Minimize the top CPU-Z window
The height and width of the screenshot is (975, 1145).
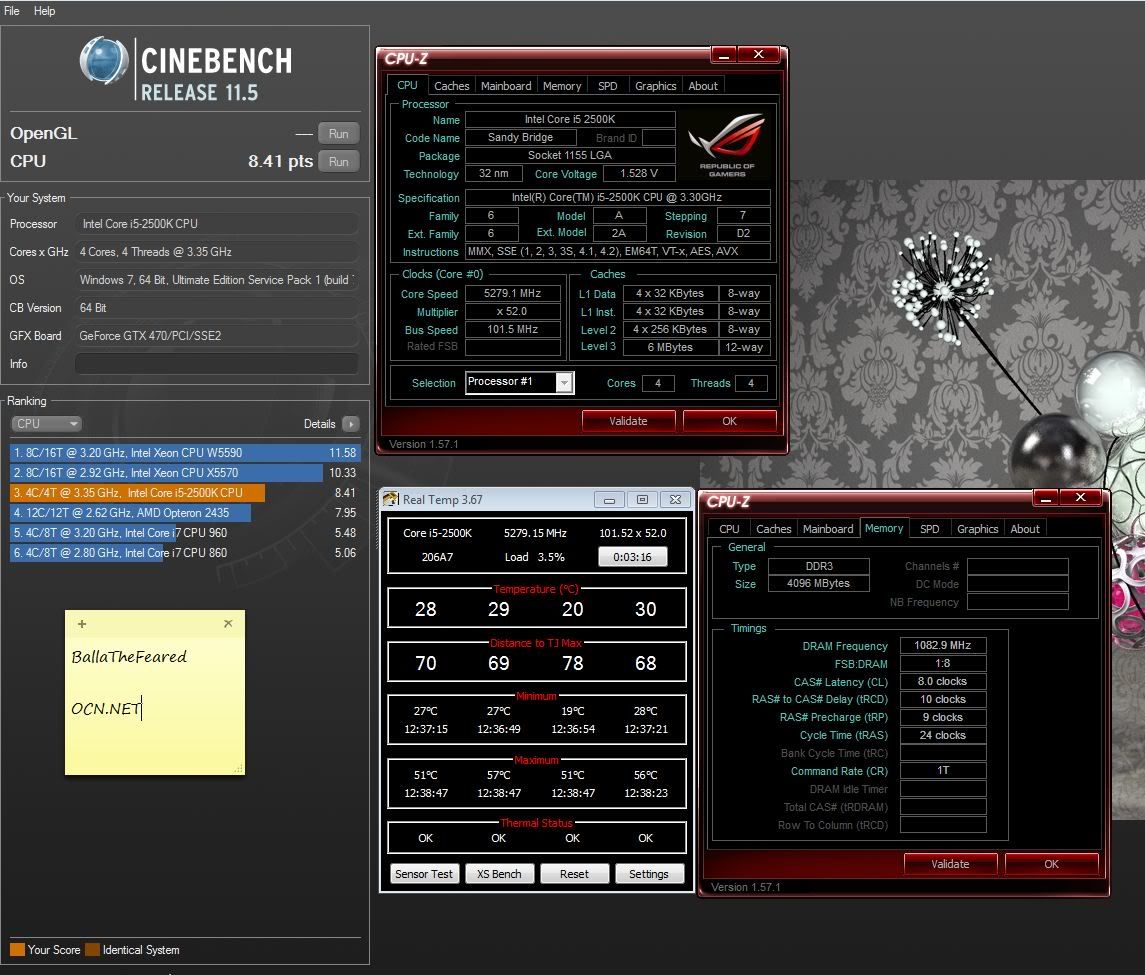pos(724,55)
